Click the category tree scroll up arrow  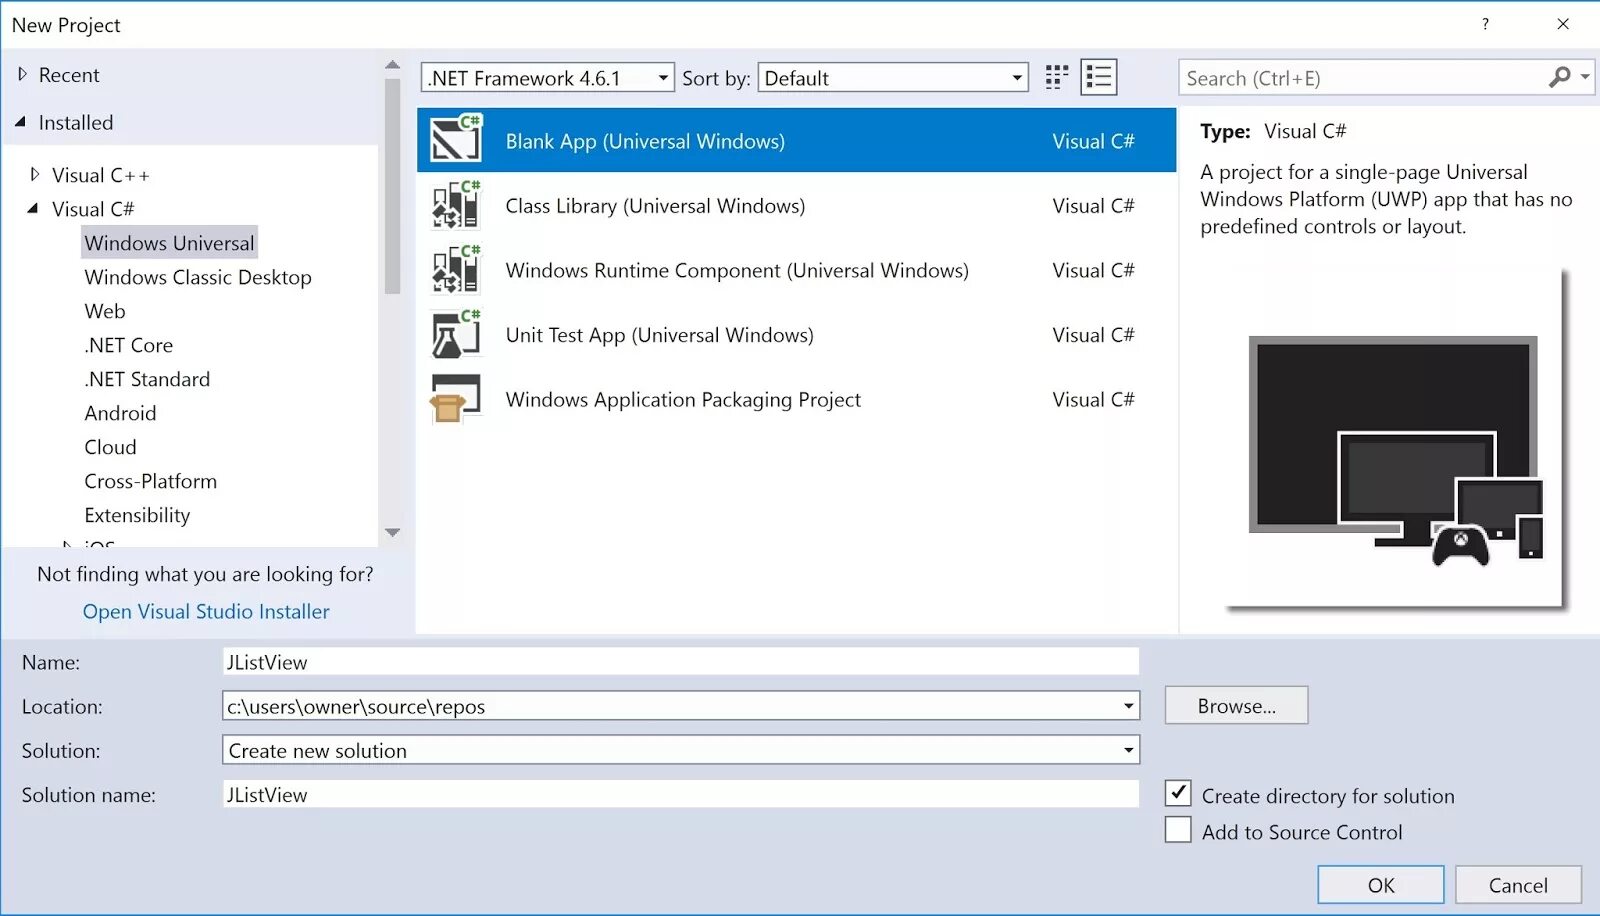392,65
